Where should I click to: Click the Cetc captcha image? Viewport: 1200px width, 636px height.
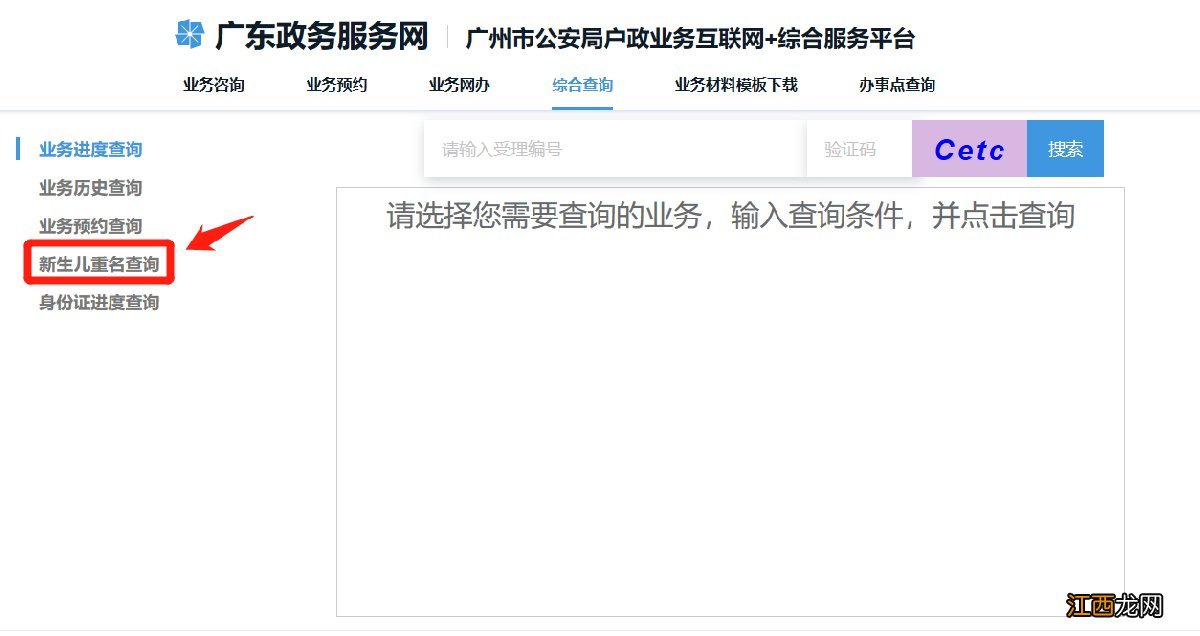pos(968,148)
